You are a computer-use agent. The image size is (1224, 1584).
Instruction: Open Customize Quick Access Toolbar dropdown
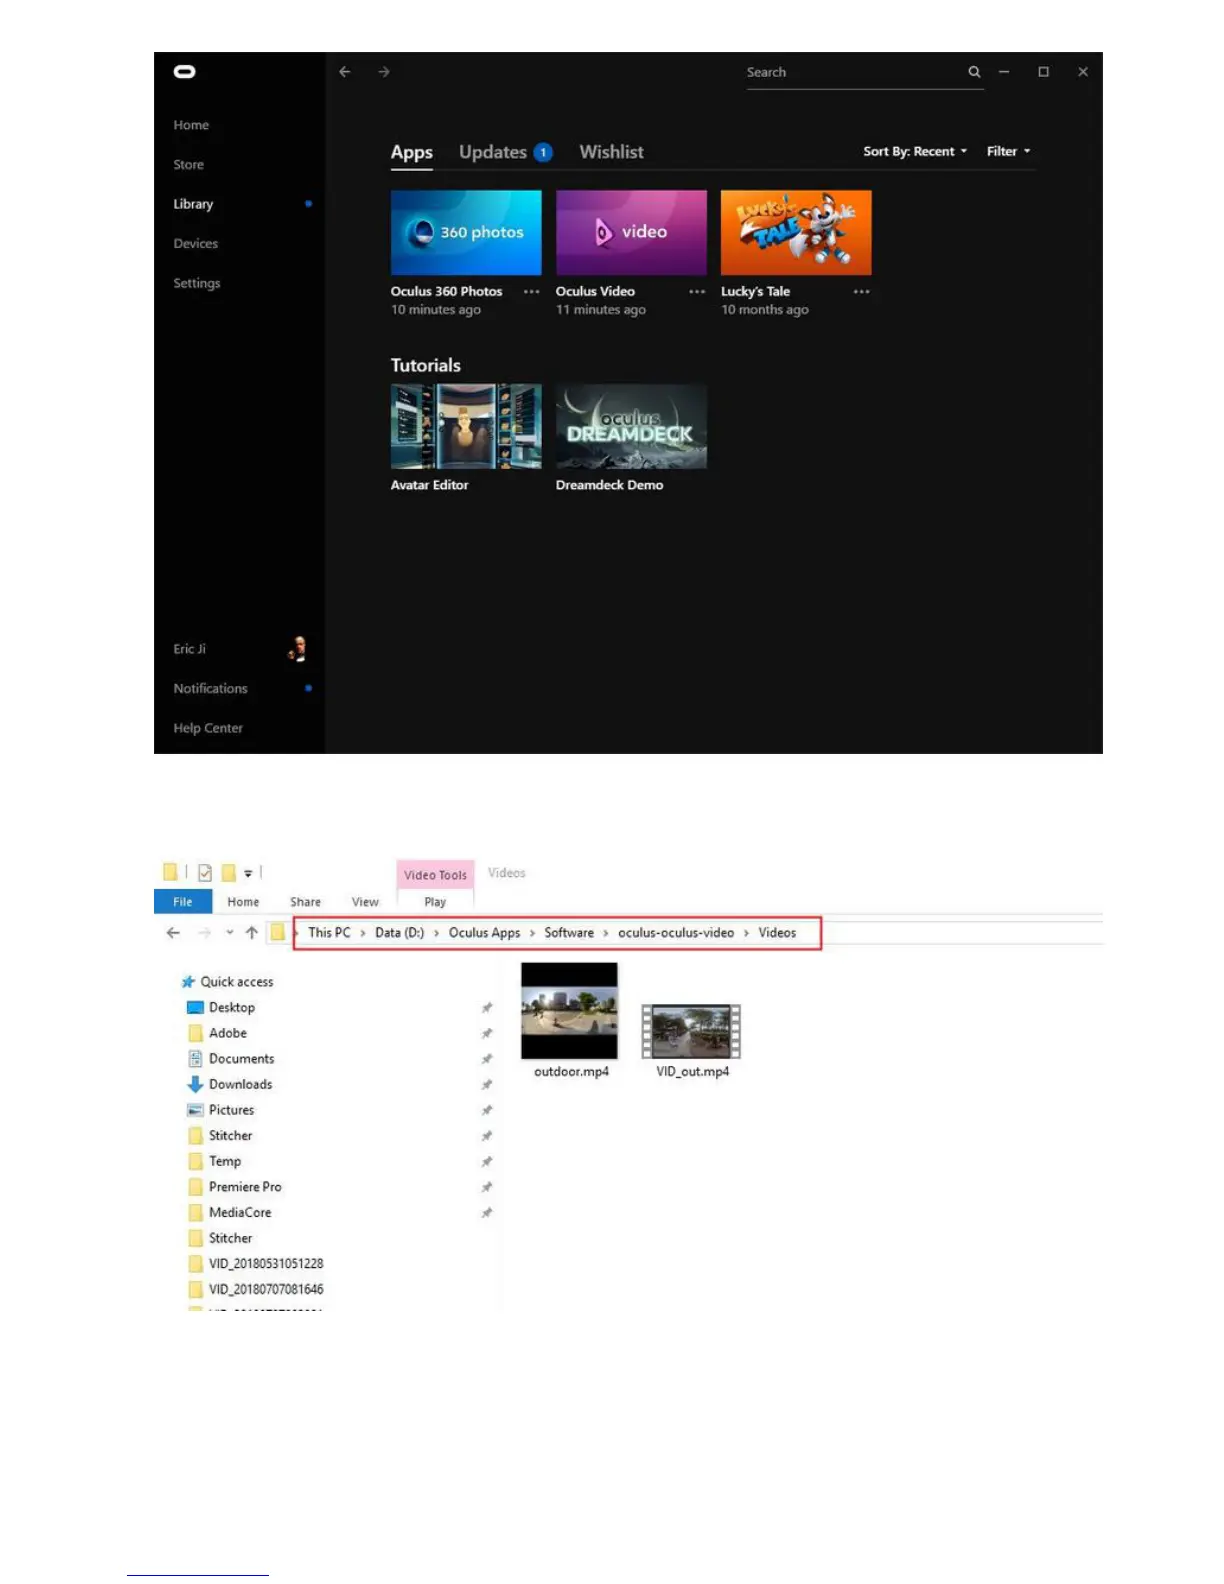(x=248, y=874)
